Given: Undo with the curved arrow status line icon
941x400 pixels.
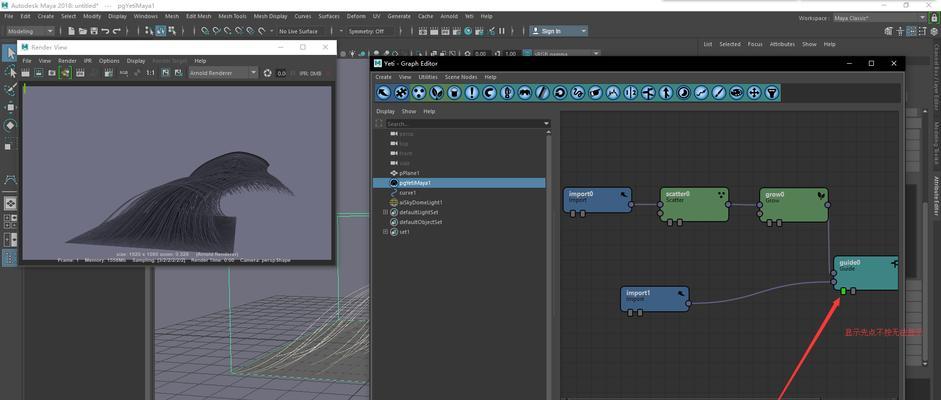Looking at the screenshot, I should [106, 31].
